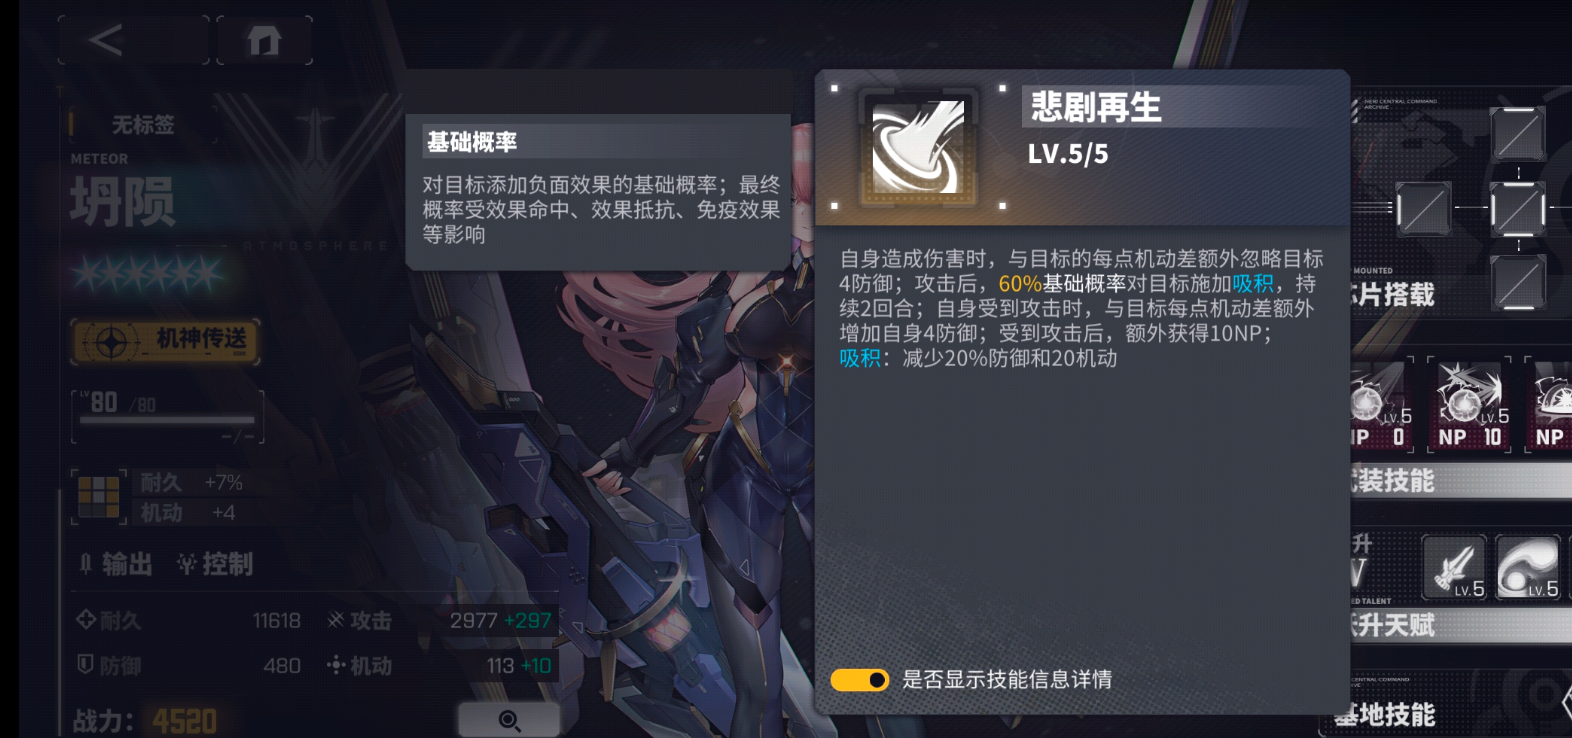Toggle 是否显示技能信息详情 switch
1572x738 pixels.
[x=859, y=680]
